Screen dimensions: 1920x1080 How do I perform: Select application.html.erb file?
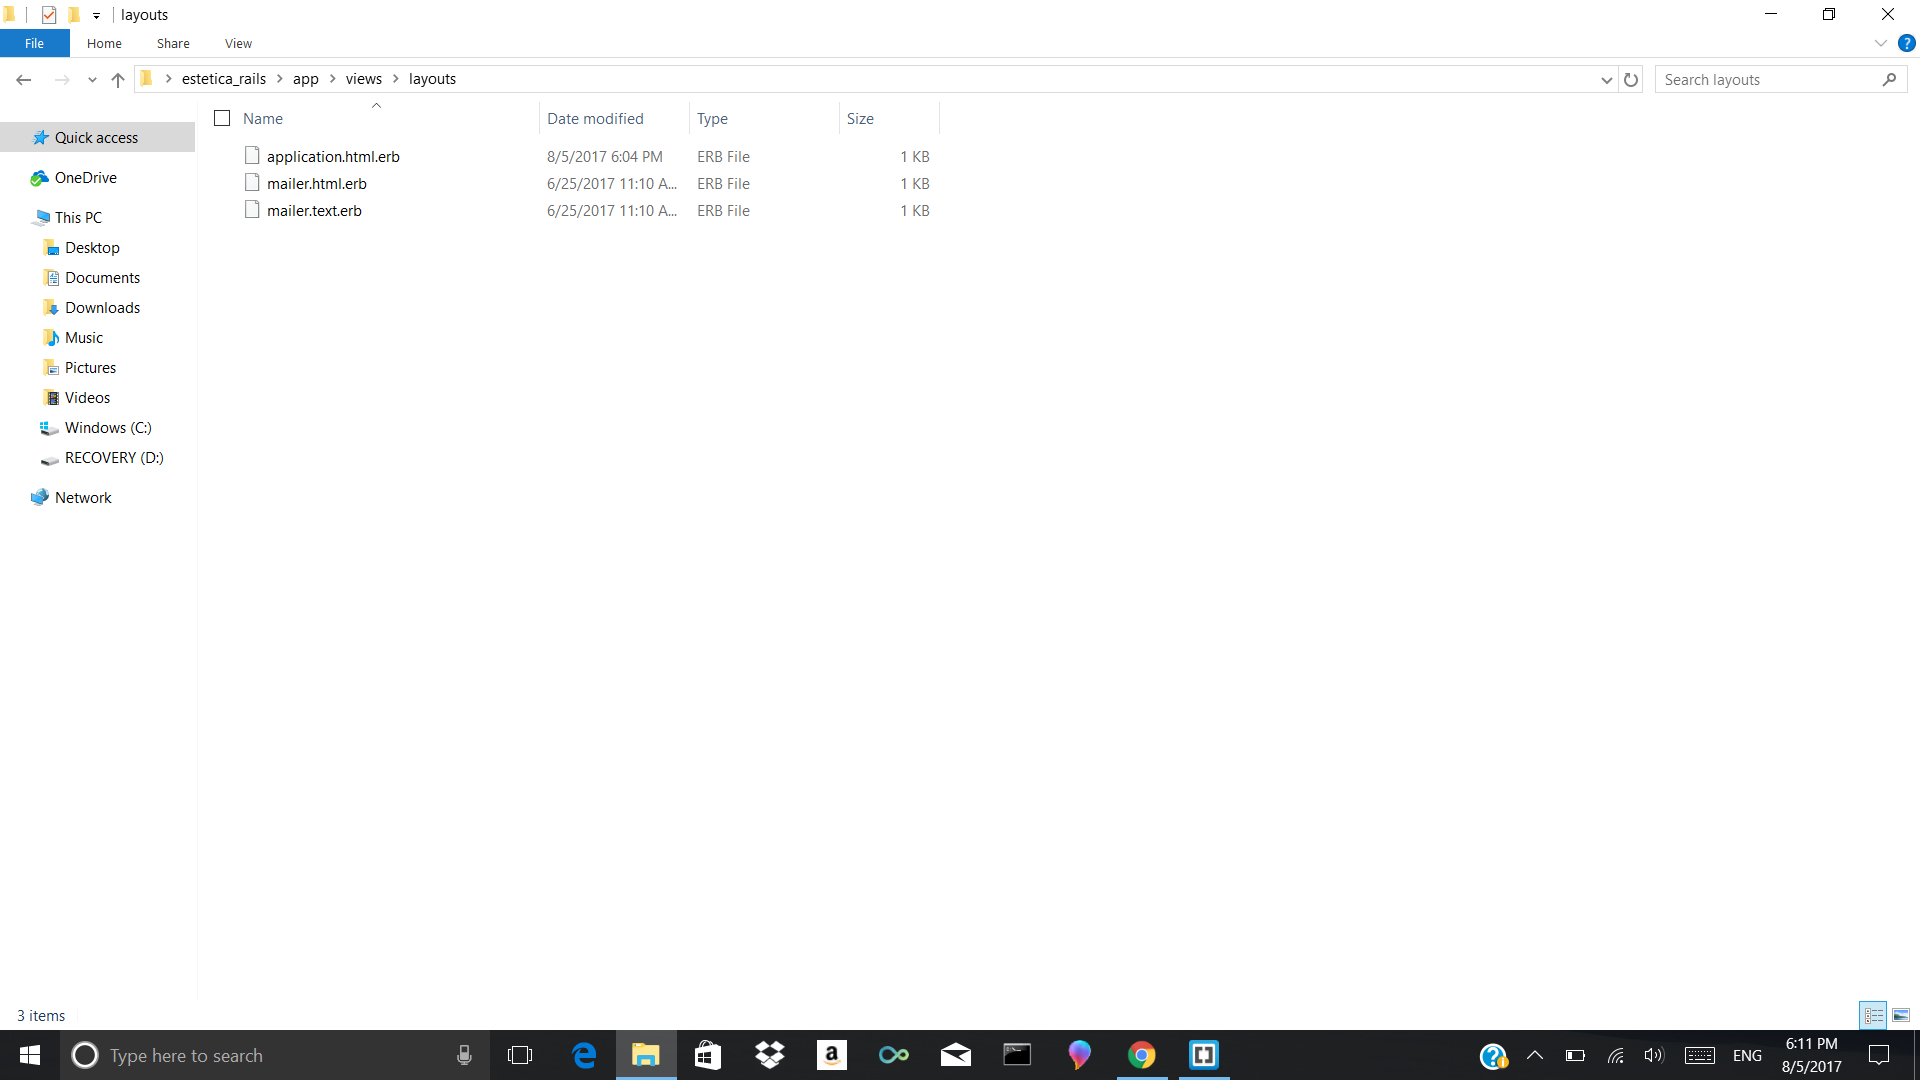pos(333,156)
